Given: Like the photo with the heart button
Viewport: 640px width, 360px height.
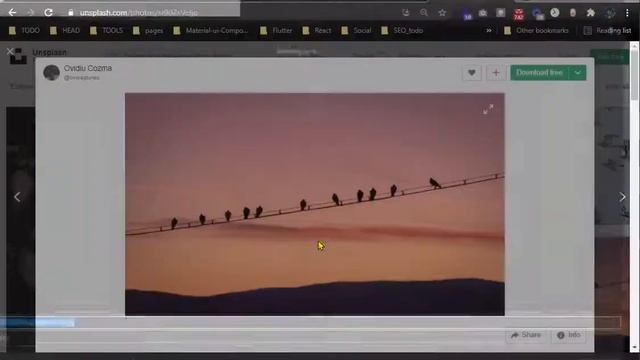Looking at the screenshot, I should 472,73.
